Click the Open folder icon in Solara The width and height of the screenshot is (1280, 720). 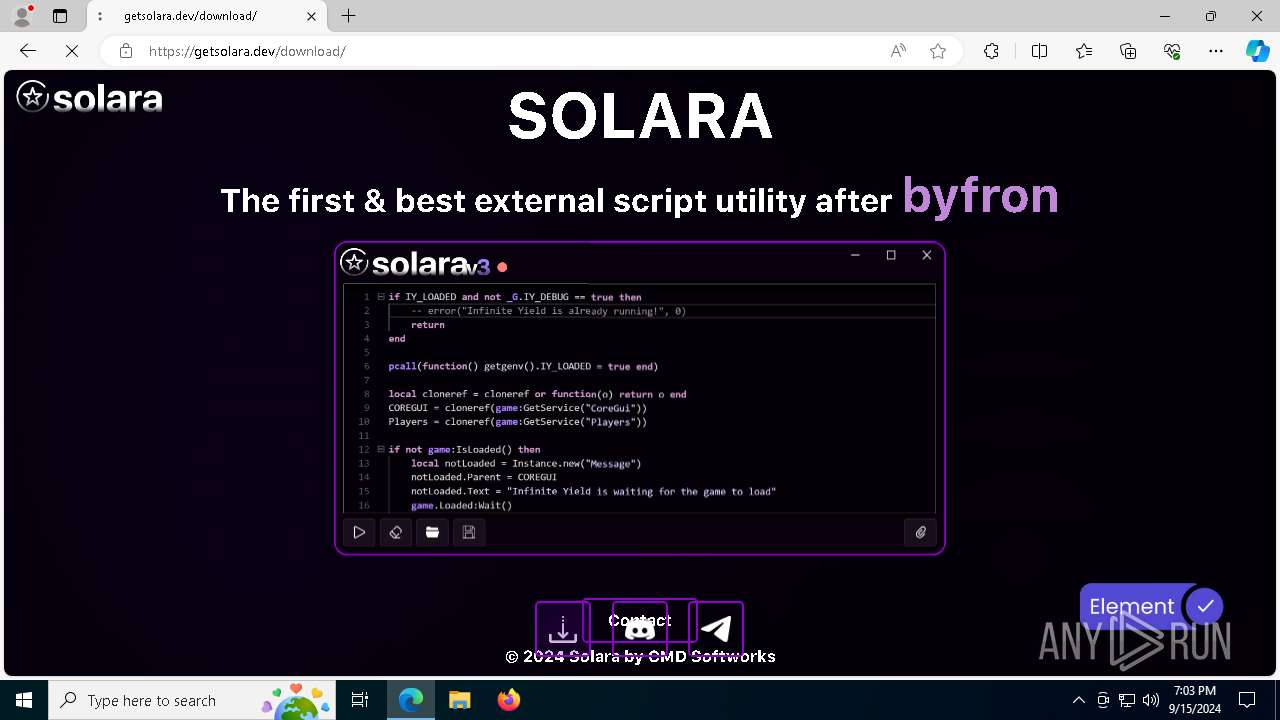[x=432, y=533]
